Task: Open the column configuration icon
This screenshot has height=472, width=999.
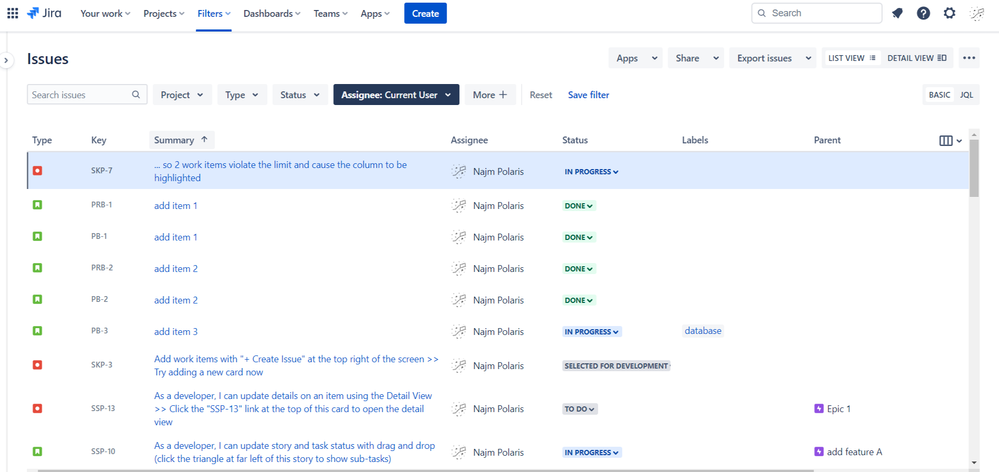Action: coord(950,141)
